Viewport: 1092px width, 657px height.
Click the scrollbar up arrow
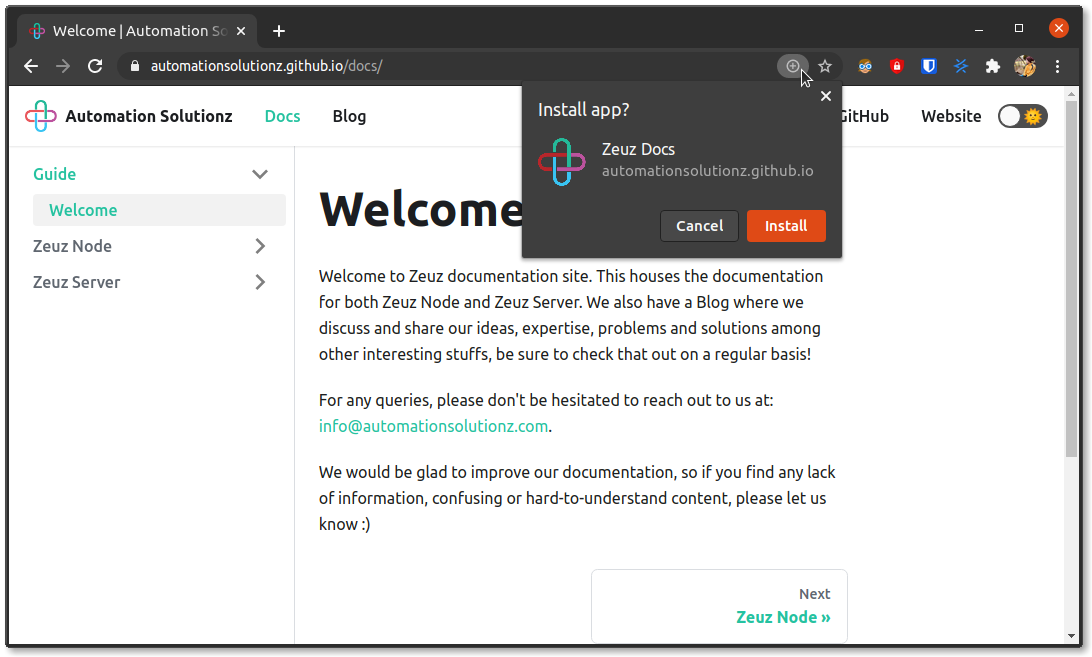click(1072, 93)
